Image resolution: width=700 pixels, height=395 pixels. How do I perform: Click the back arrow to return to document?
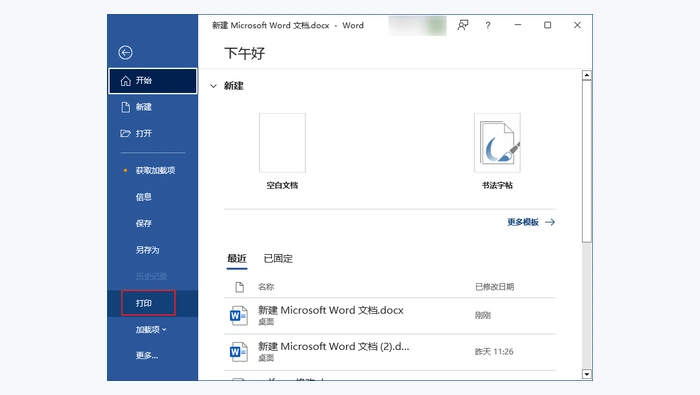tap(125, 53)
